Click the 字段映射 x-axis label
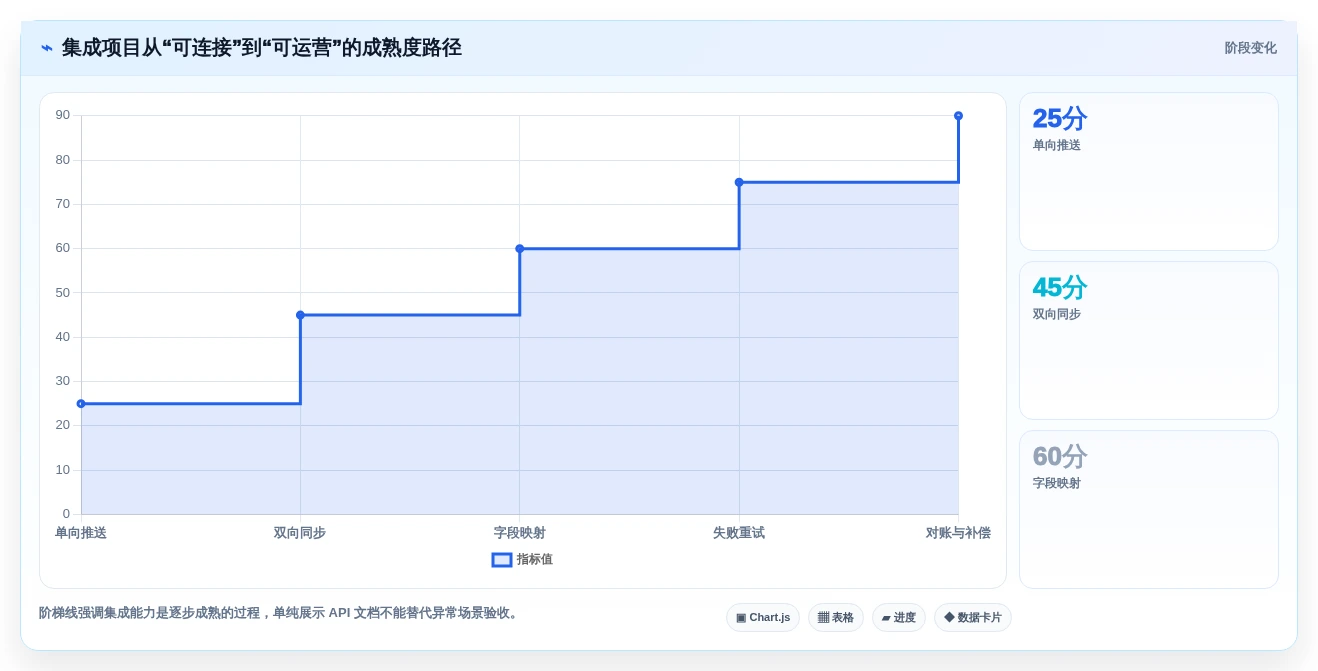The width and height of the screenshot is (1318, 671). [520, 533]
